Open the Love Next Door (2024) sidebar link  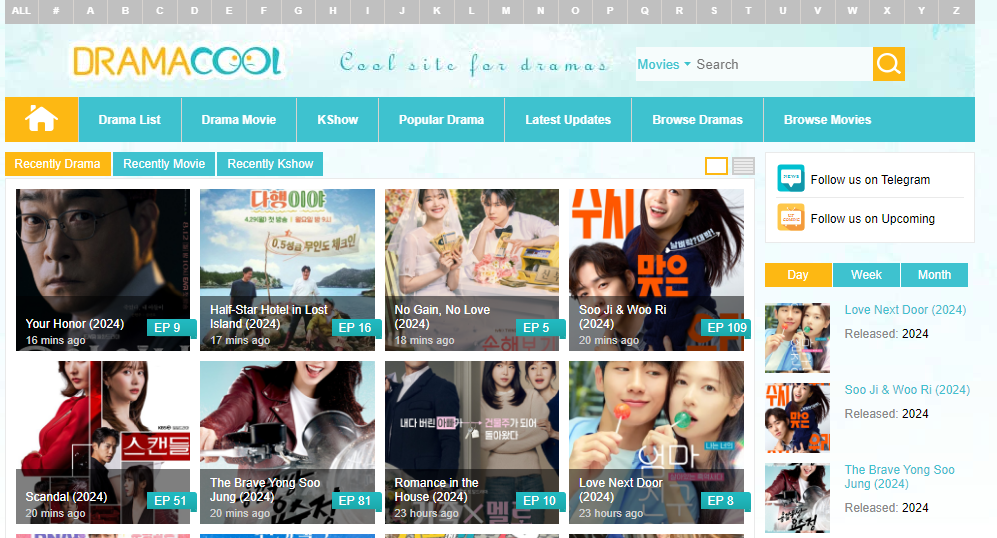point(905,310)
